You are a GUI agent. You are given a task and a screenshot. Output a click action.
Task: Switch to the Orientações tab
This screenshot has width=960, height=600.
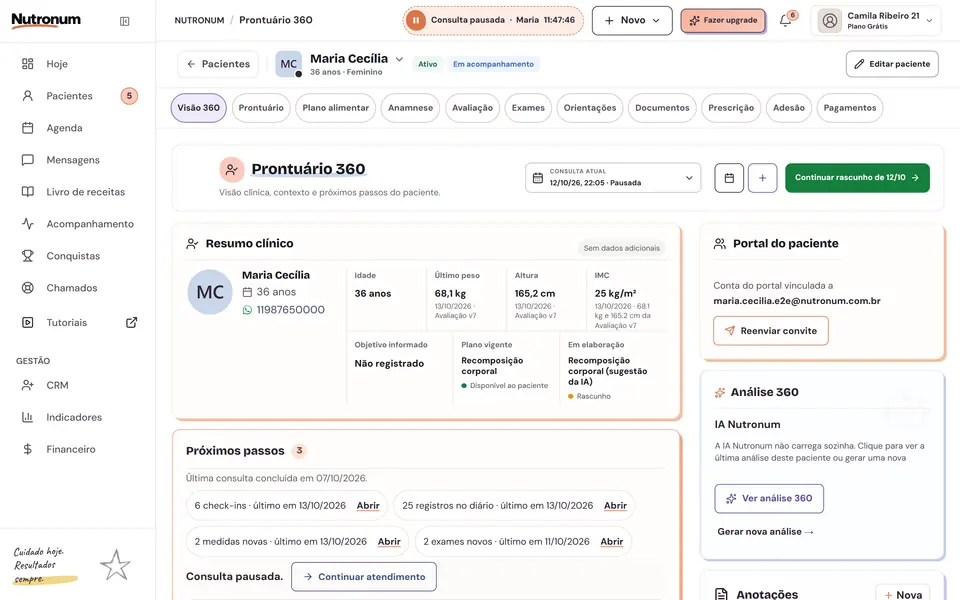pos(590,108)
